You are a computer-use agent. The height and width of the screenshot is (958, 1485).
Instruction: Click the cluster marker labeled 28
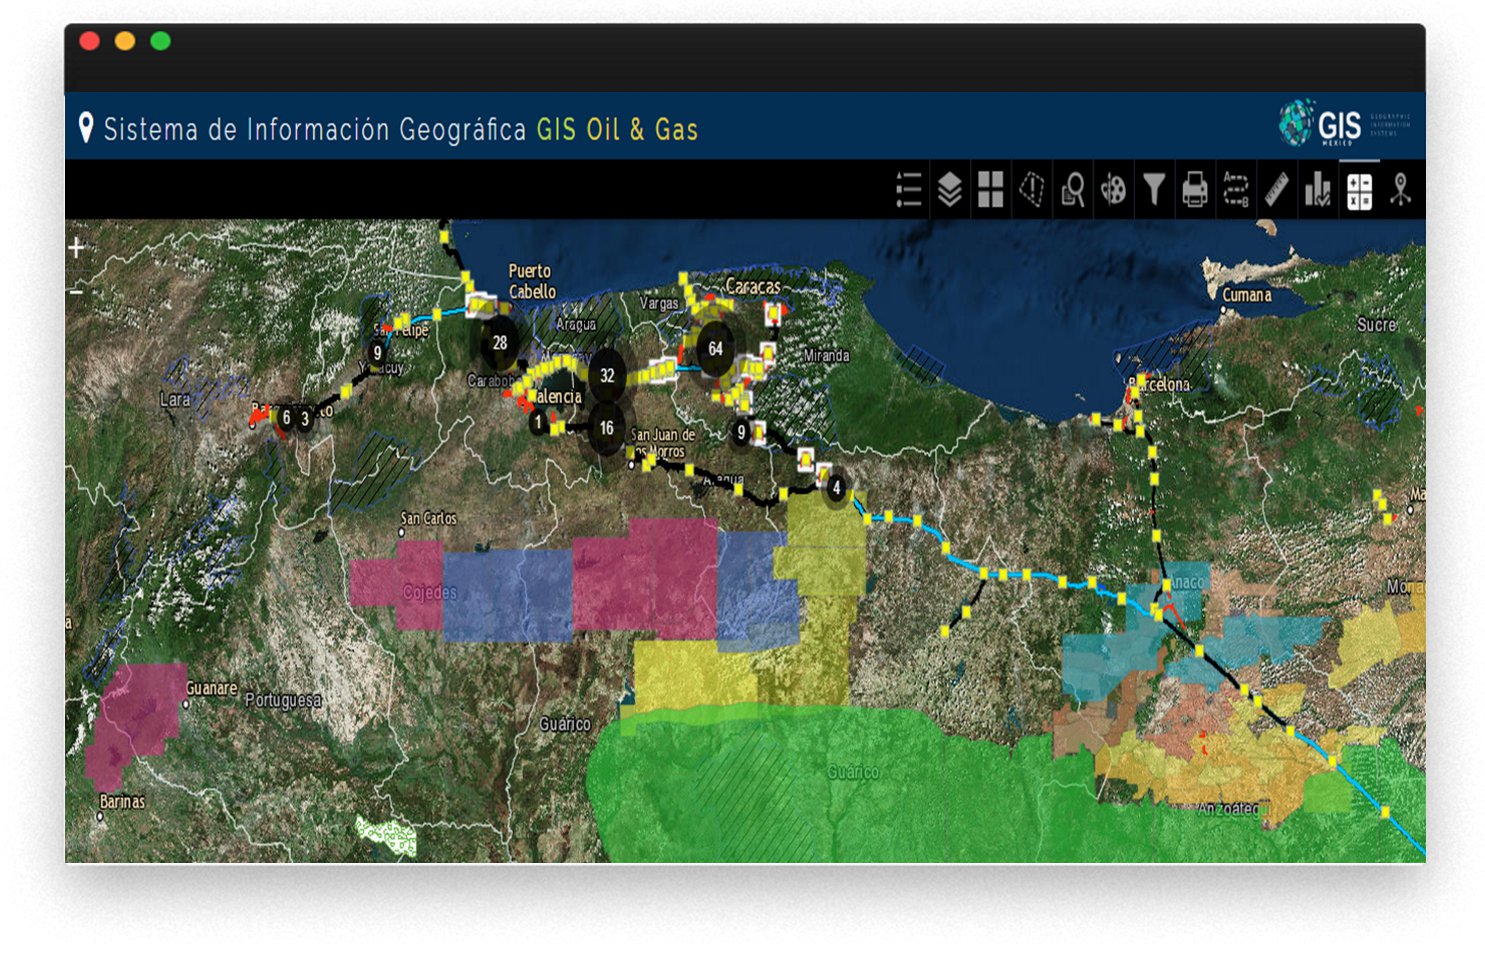(499, 343)
